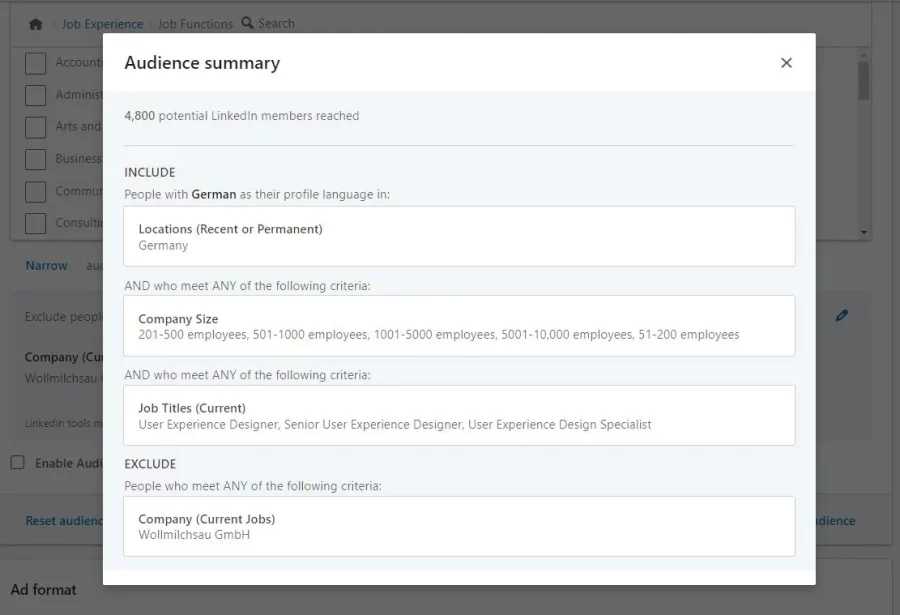Click the Search magnifier icon
900x615 pixels.
pyautogui.click(x=247, y=23)
